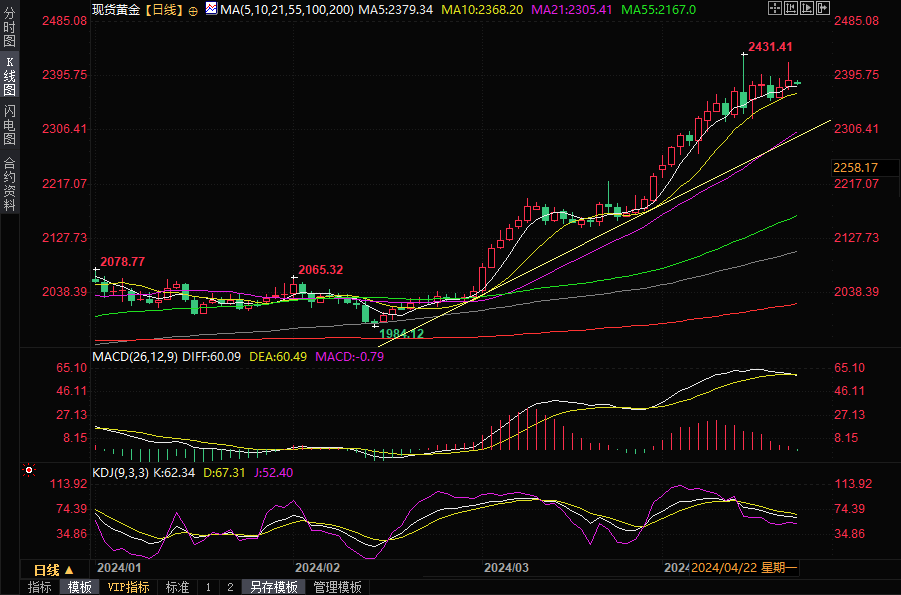Click the circled plus icon beside 日线

pos(193,10)
